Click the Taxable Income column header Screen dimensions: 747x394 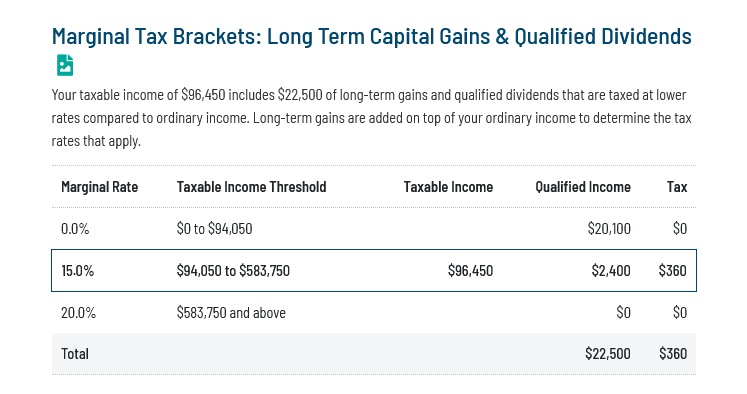click(448, 187)
